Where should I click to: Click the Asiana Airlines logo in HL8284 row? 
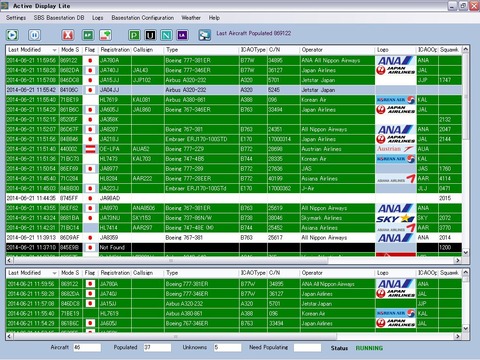tap(396, 179)
